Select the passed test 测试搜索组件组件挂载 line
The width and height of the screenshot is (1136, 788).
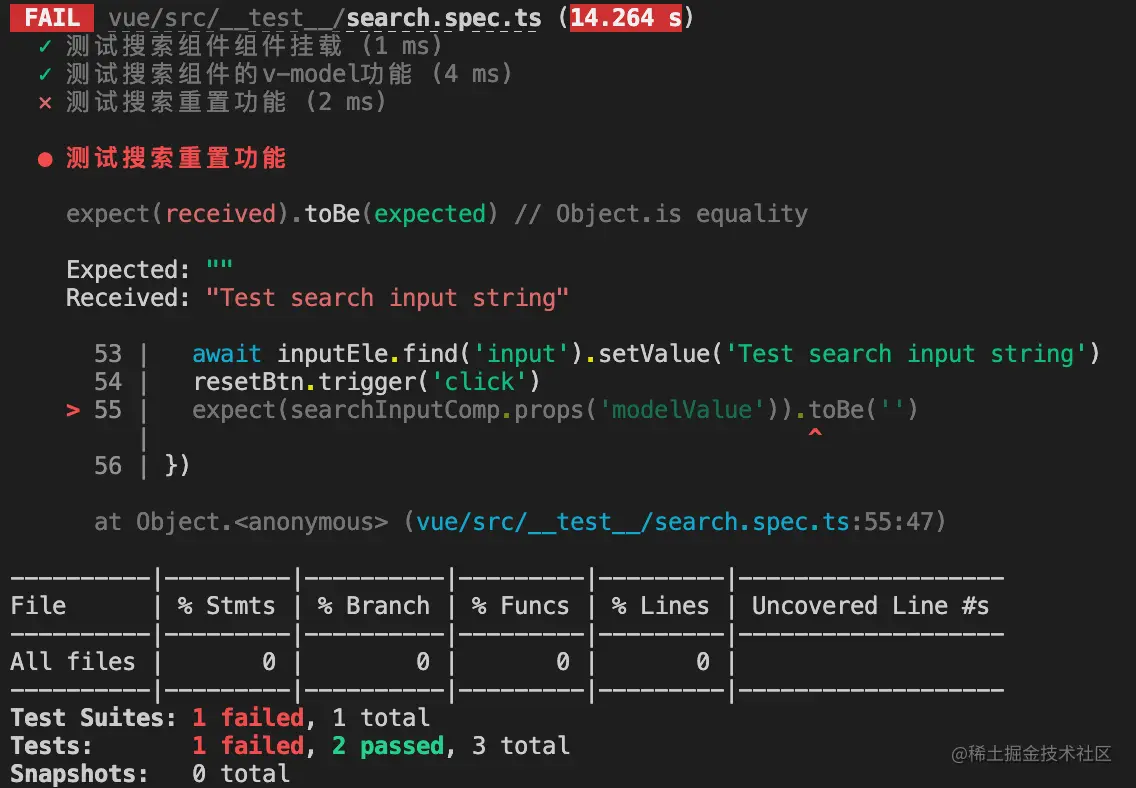pyautogui.click(x=240, y=46)
